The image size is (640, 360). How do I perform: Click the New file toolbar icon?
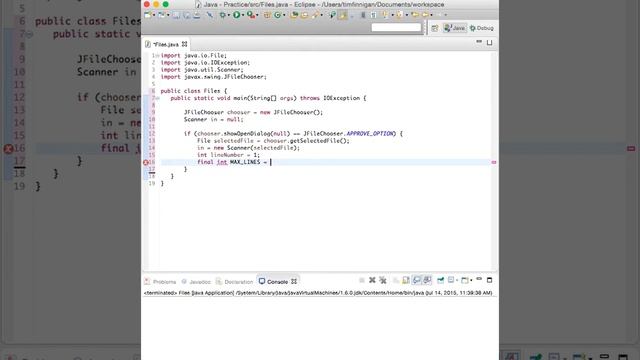point(148,15)
